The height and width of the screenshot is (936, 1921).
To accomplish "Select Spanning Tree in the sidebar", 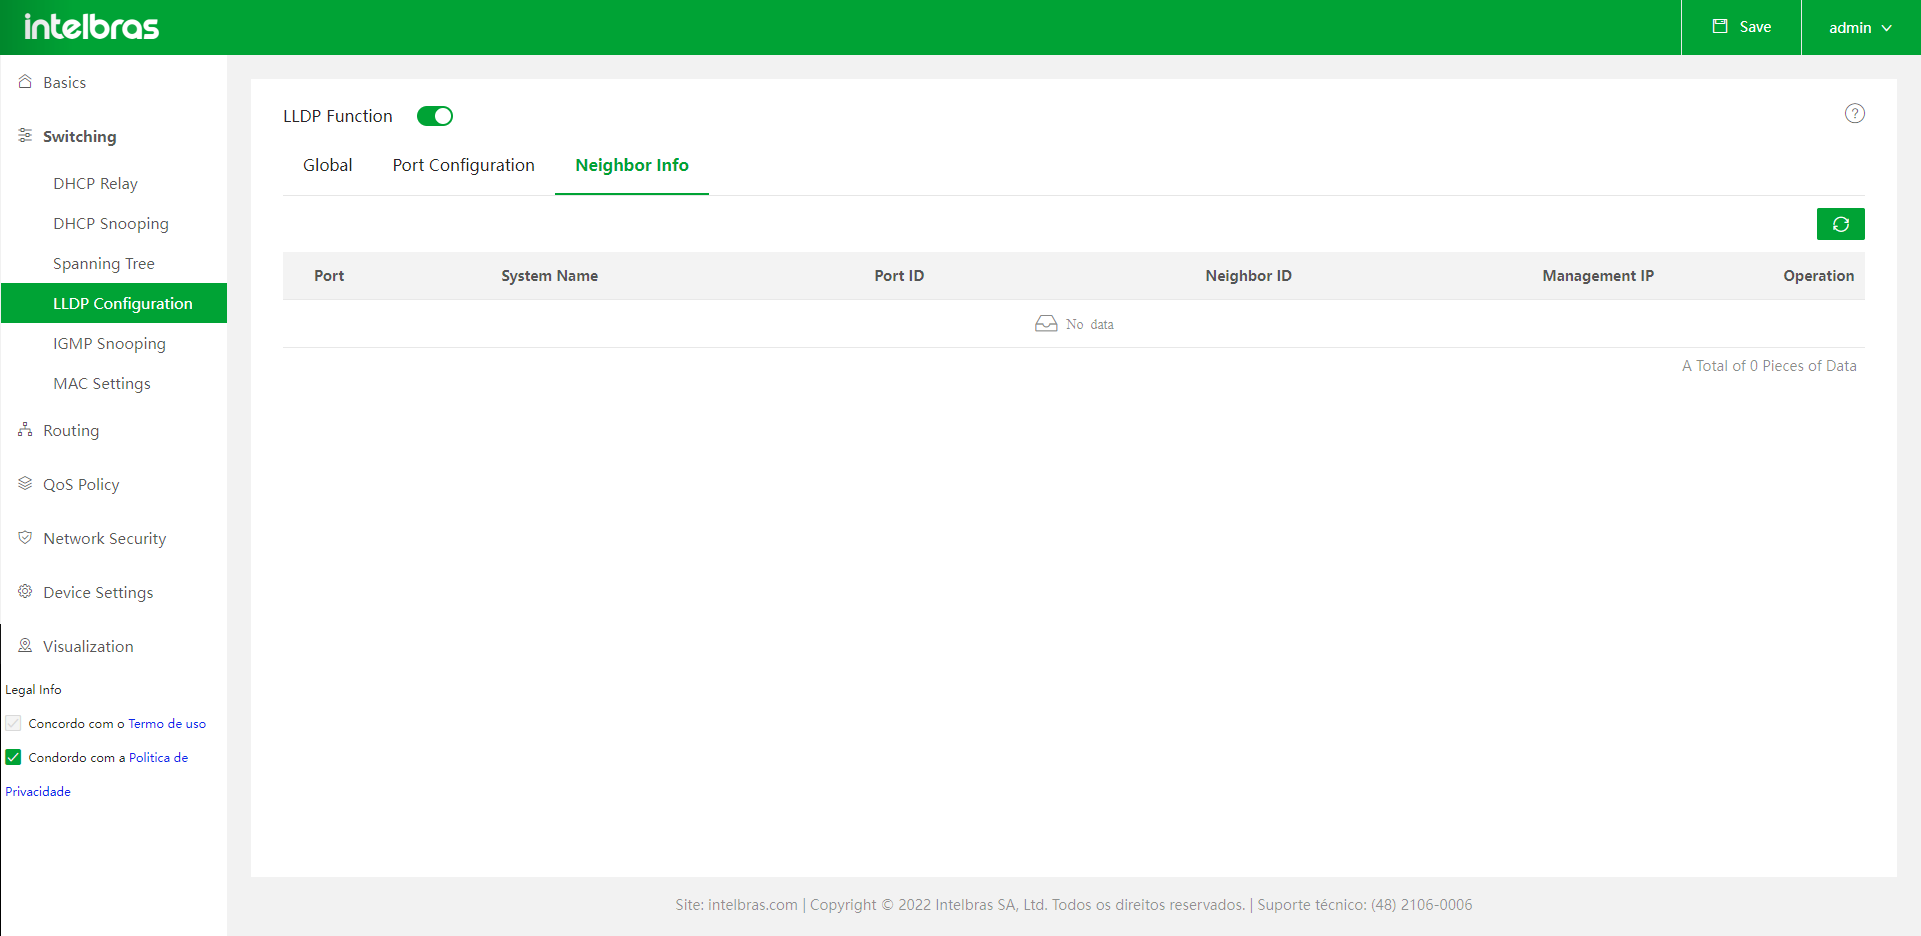I will pos(104,264).
